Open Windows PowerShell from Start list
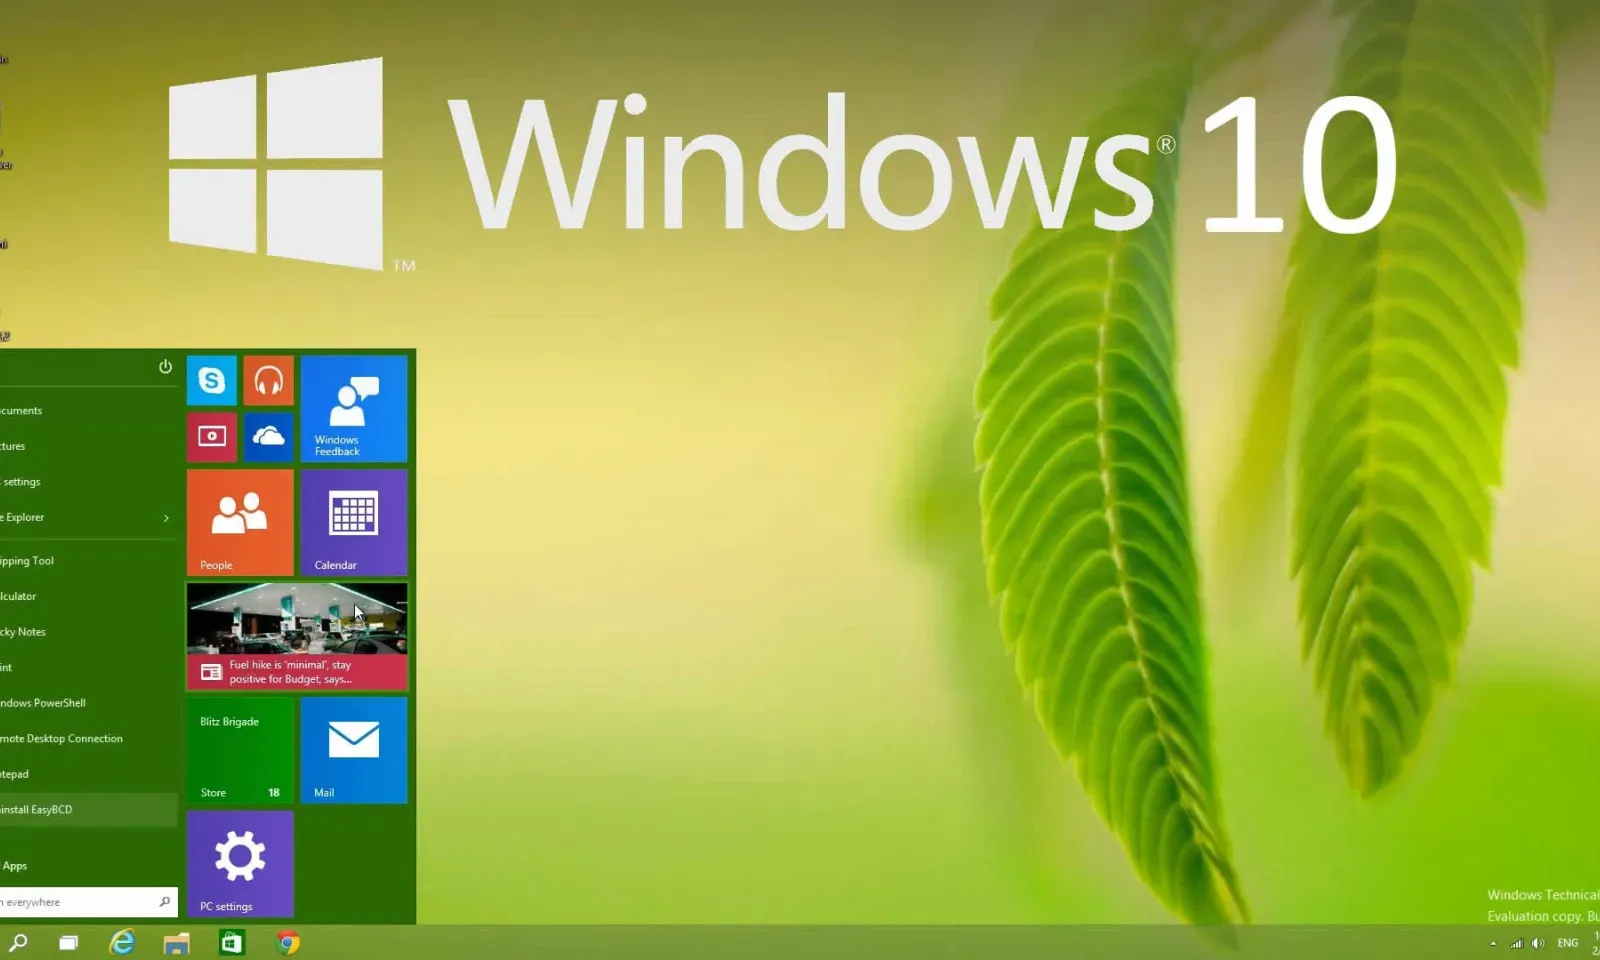Viewport: 1600px width, 960px height. tap(45, 703)
